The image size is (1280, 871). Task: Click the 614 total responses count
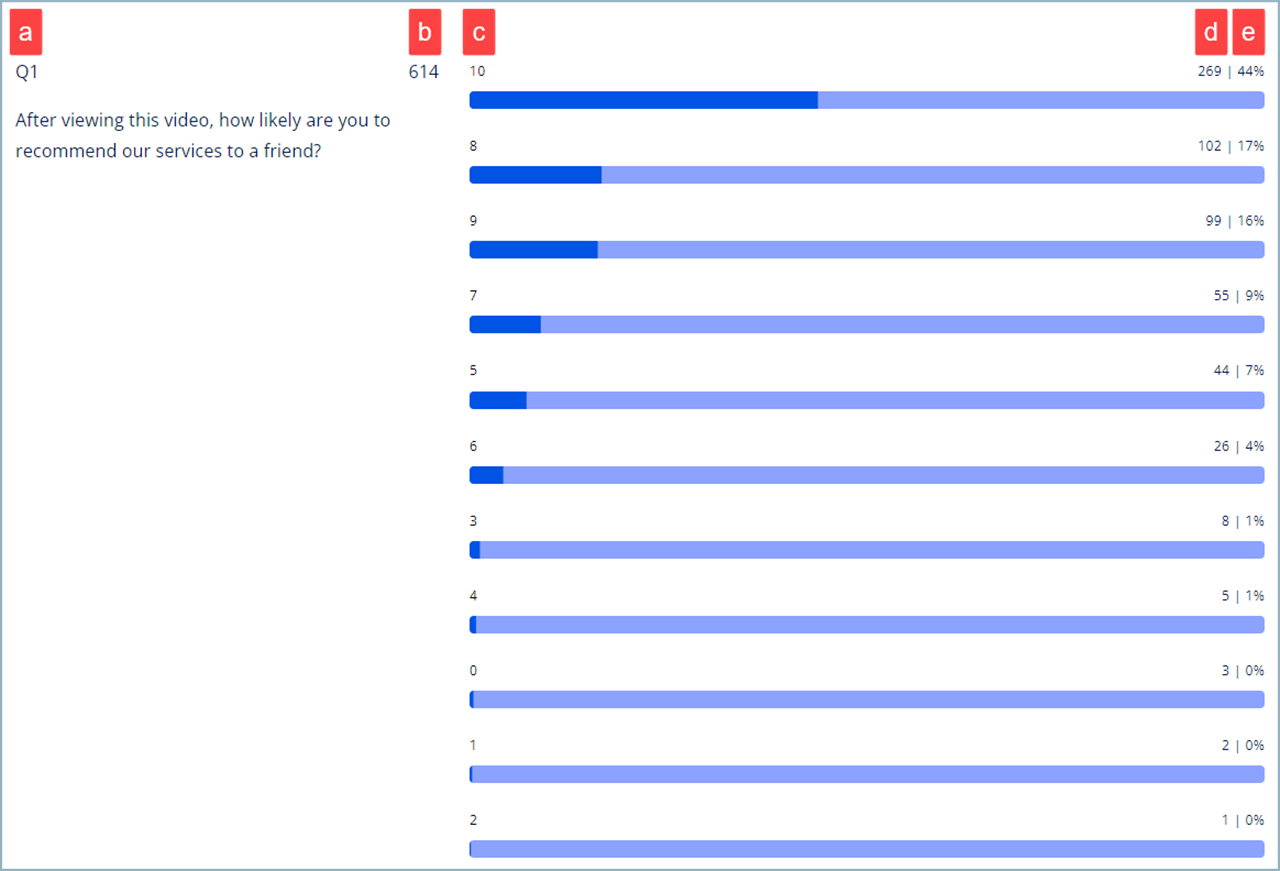[x=424, y=72]
